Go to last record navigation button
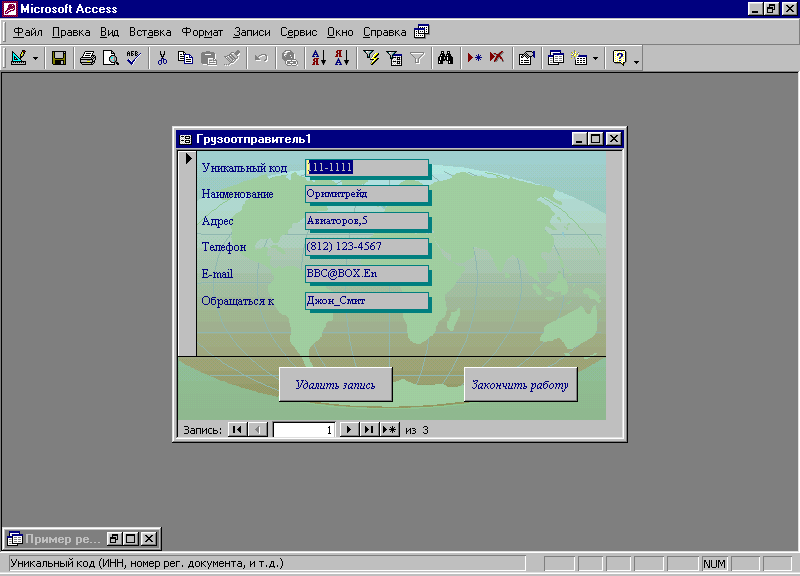Viewport: 800px width, 576px height. click(x=369, y=430)
